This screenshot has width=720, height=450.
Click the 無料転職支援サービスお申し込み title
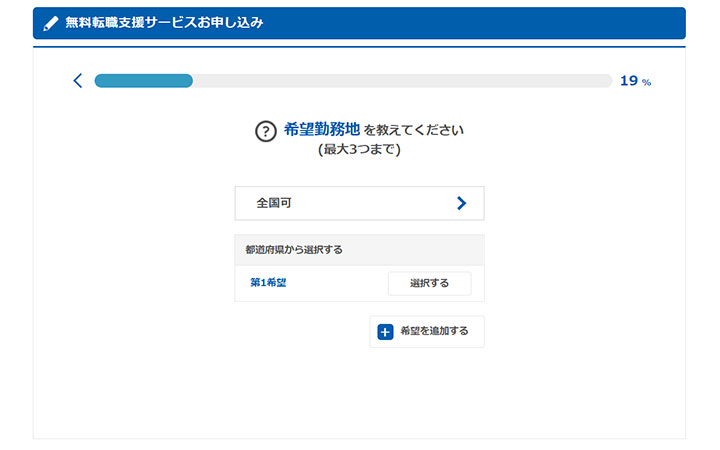pos(164,23)
